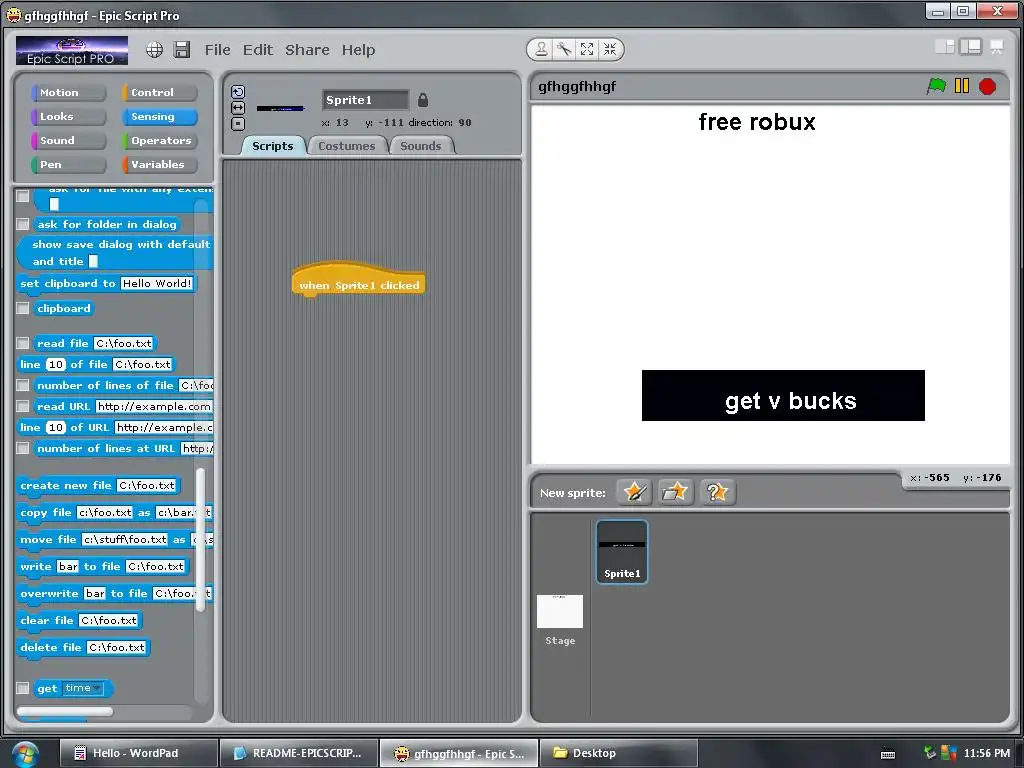The height and width of the screenshot is (768, 1024).
Task: Click 'Hello World!' field in set clipboard
Action: pos(157,283)
